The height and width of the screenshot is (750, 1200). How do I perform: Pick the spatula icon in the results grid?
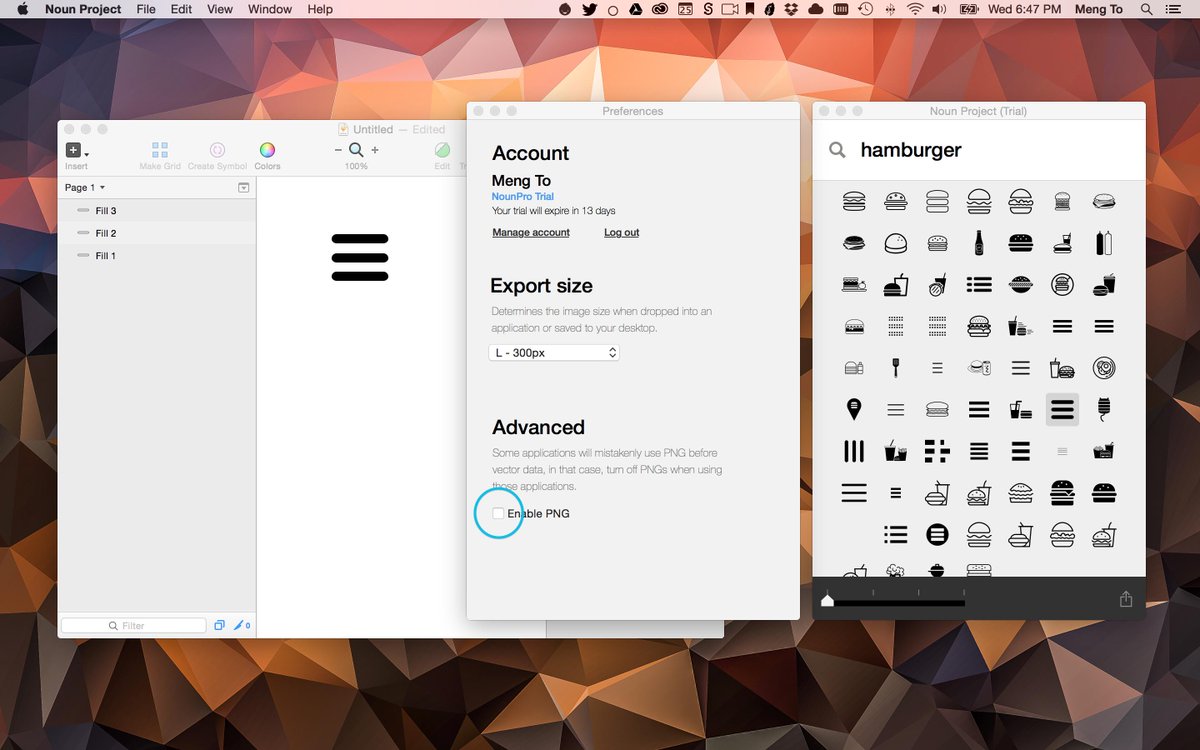tap(895, 367)
